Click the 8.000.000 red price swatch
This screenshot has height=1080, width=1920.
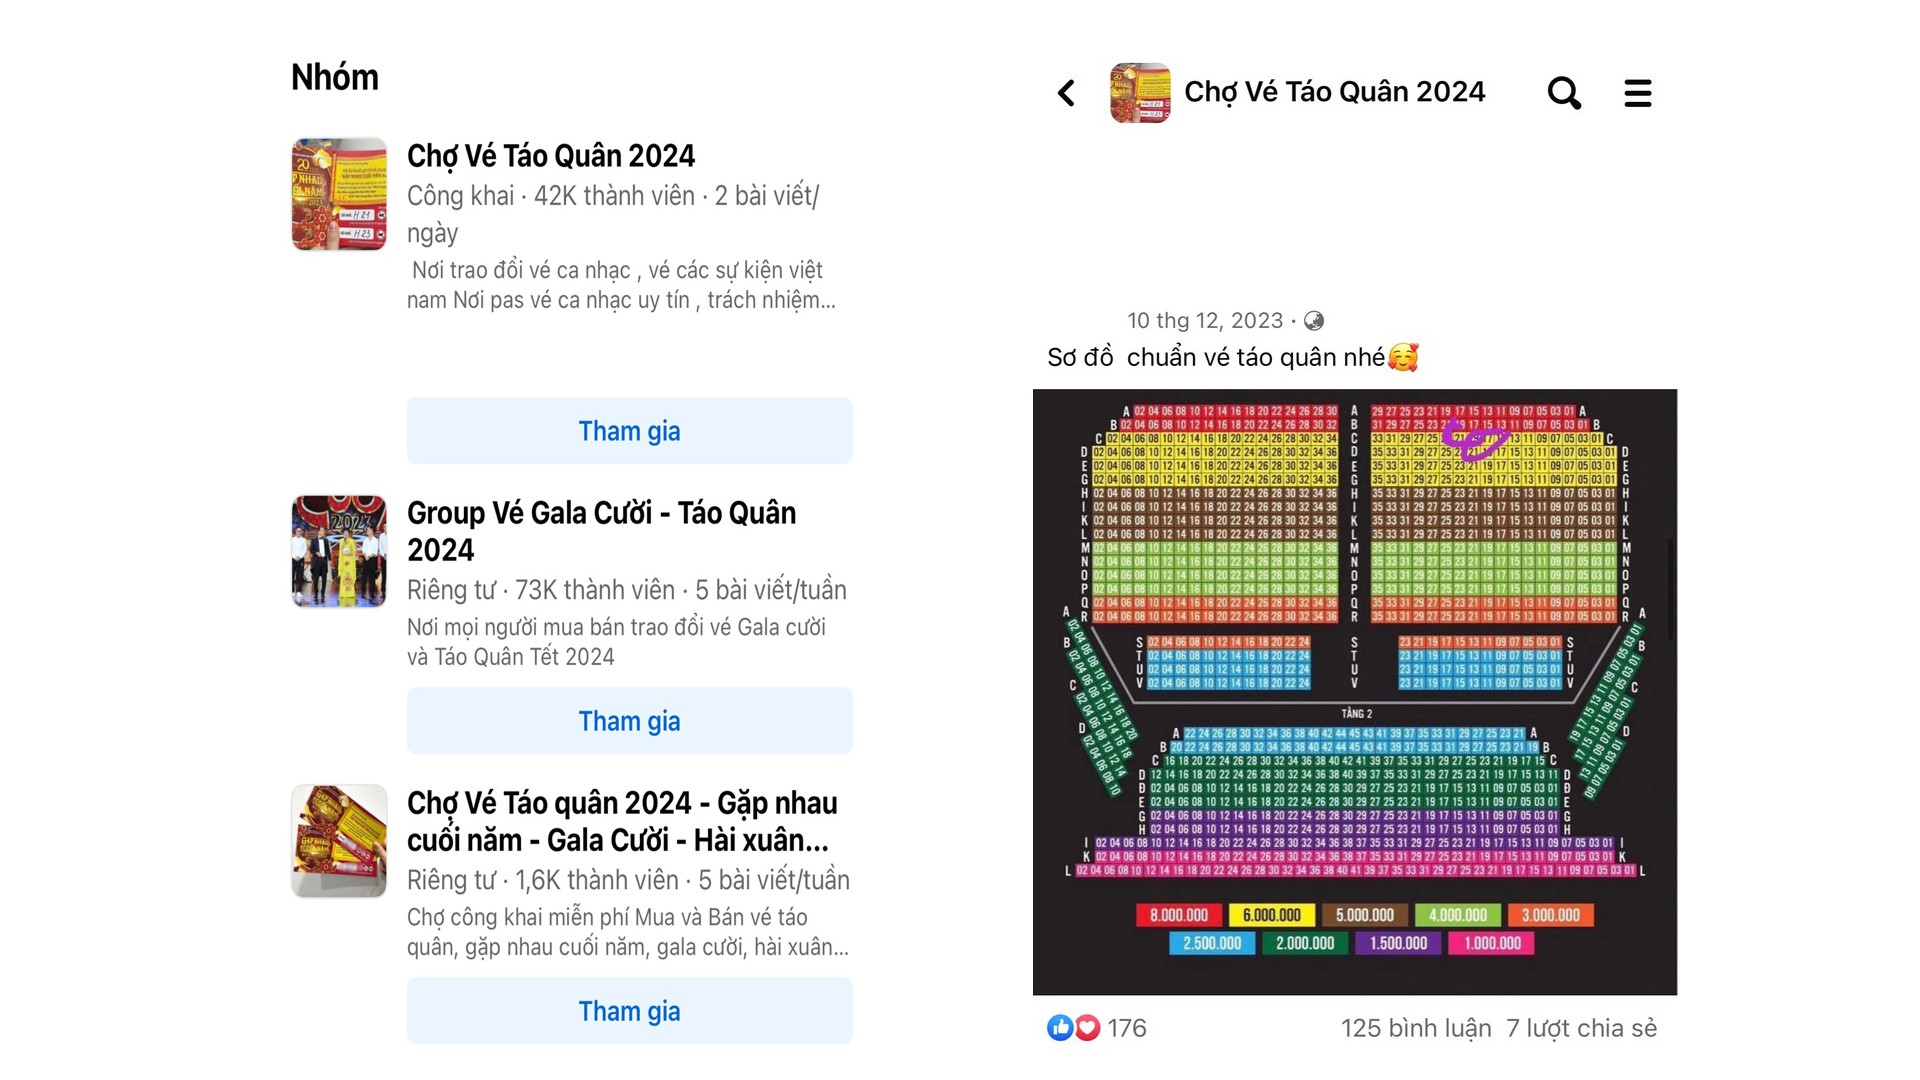[1179, 915]
